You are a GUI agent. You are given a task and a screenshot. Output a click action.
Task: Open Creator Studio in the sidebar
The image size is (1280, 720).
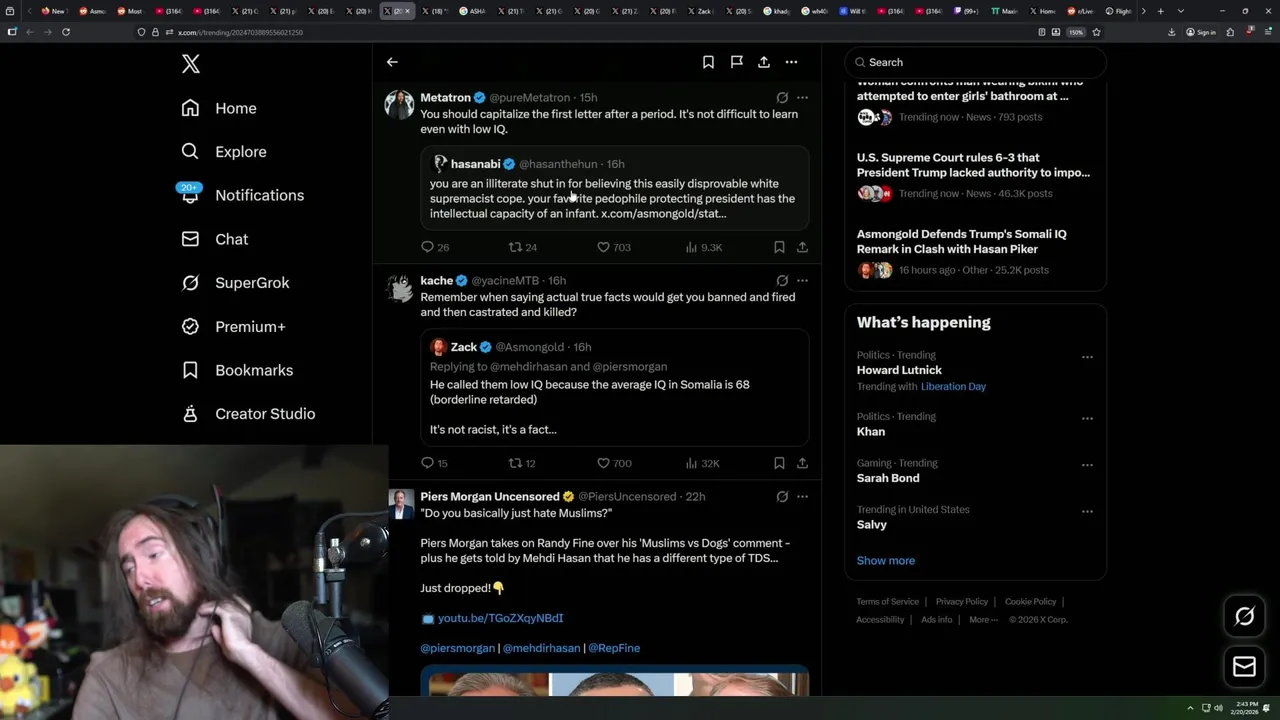[248, 414]
